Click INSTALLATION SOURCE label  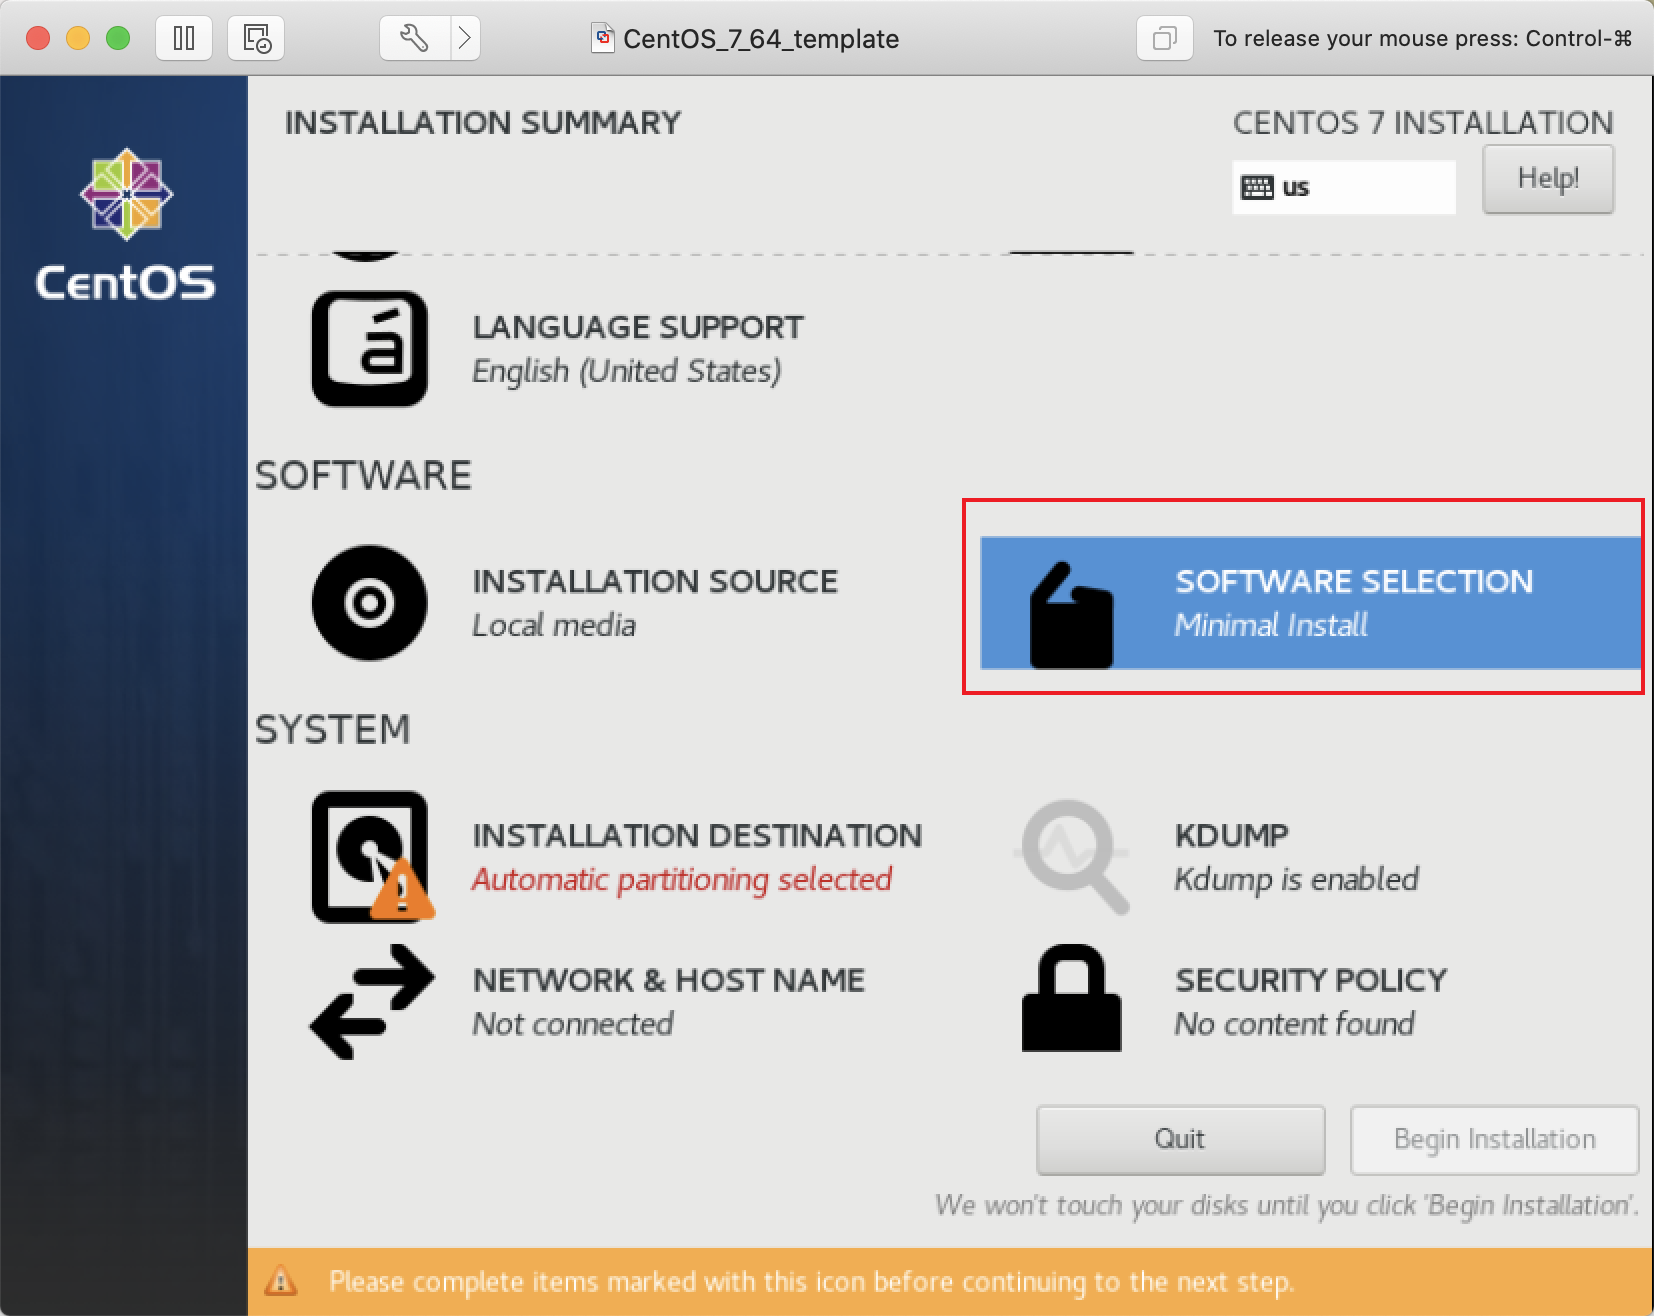[x=655, y=581]
